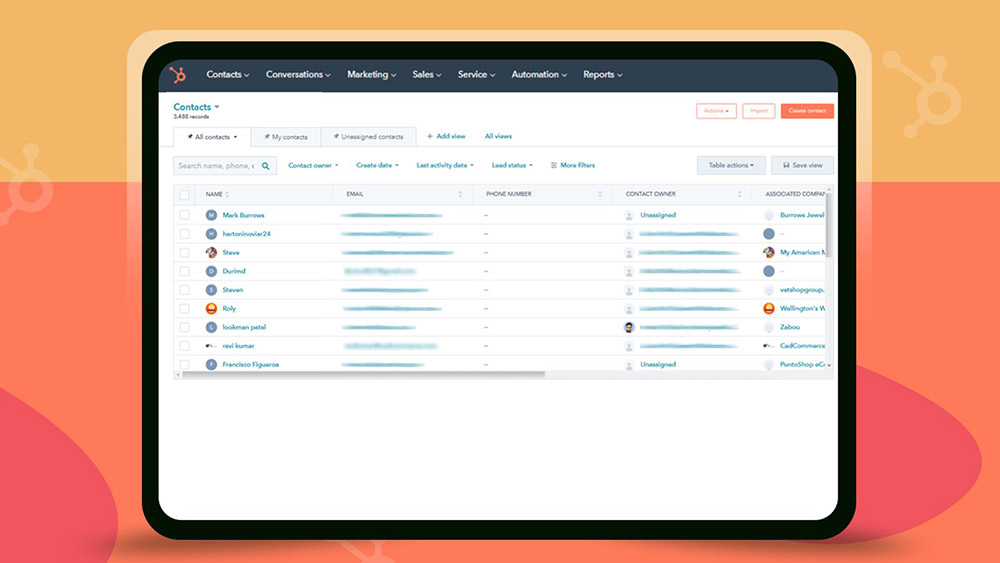This screenshot has width=1000, height=563.
Task: Open the Marketing menu in navbar
Action: (371, 75)
